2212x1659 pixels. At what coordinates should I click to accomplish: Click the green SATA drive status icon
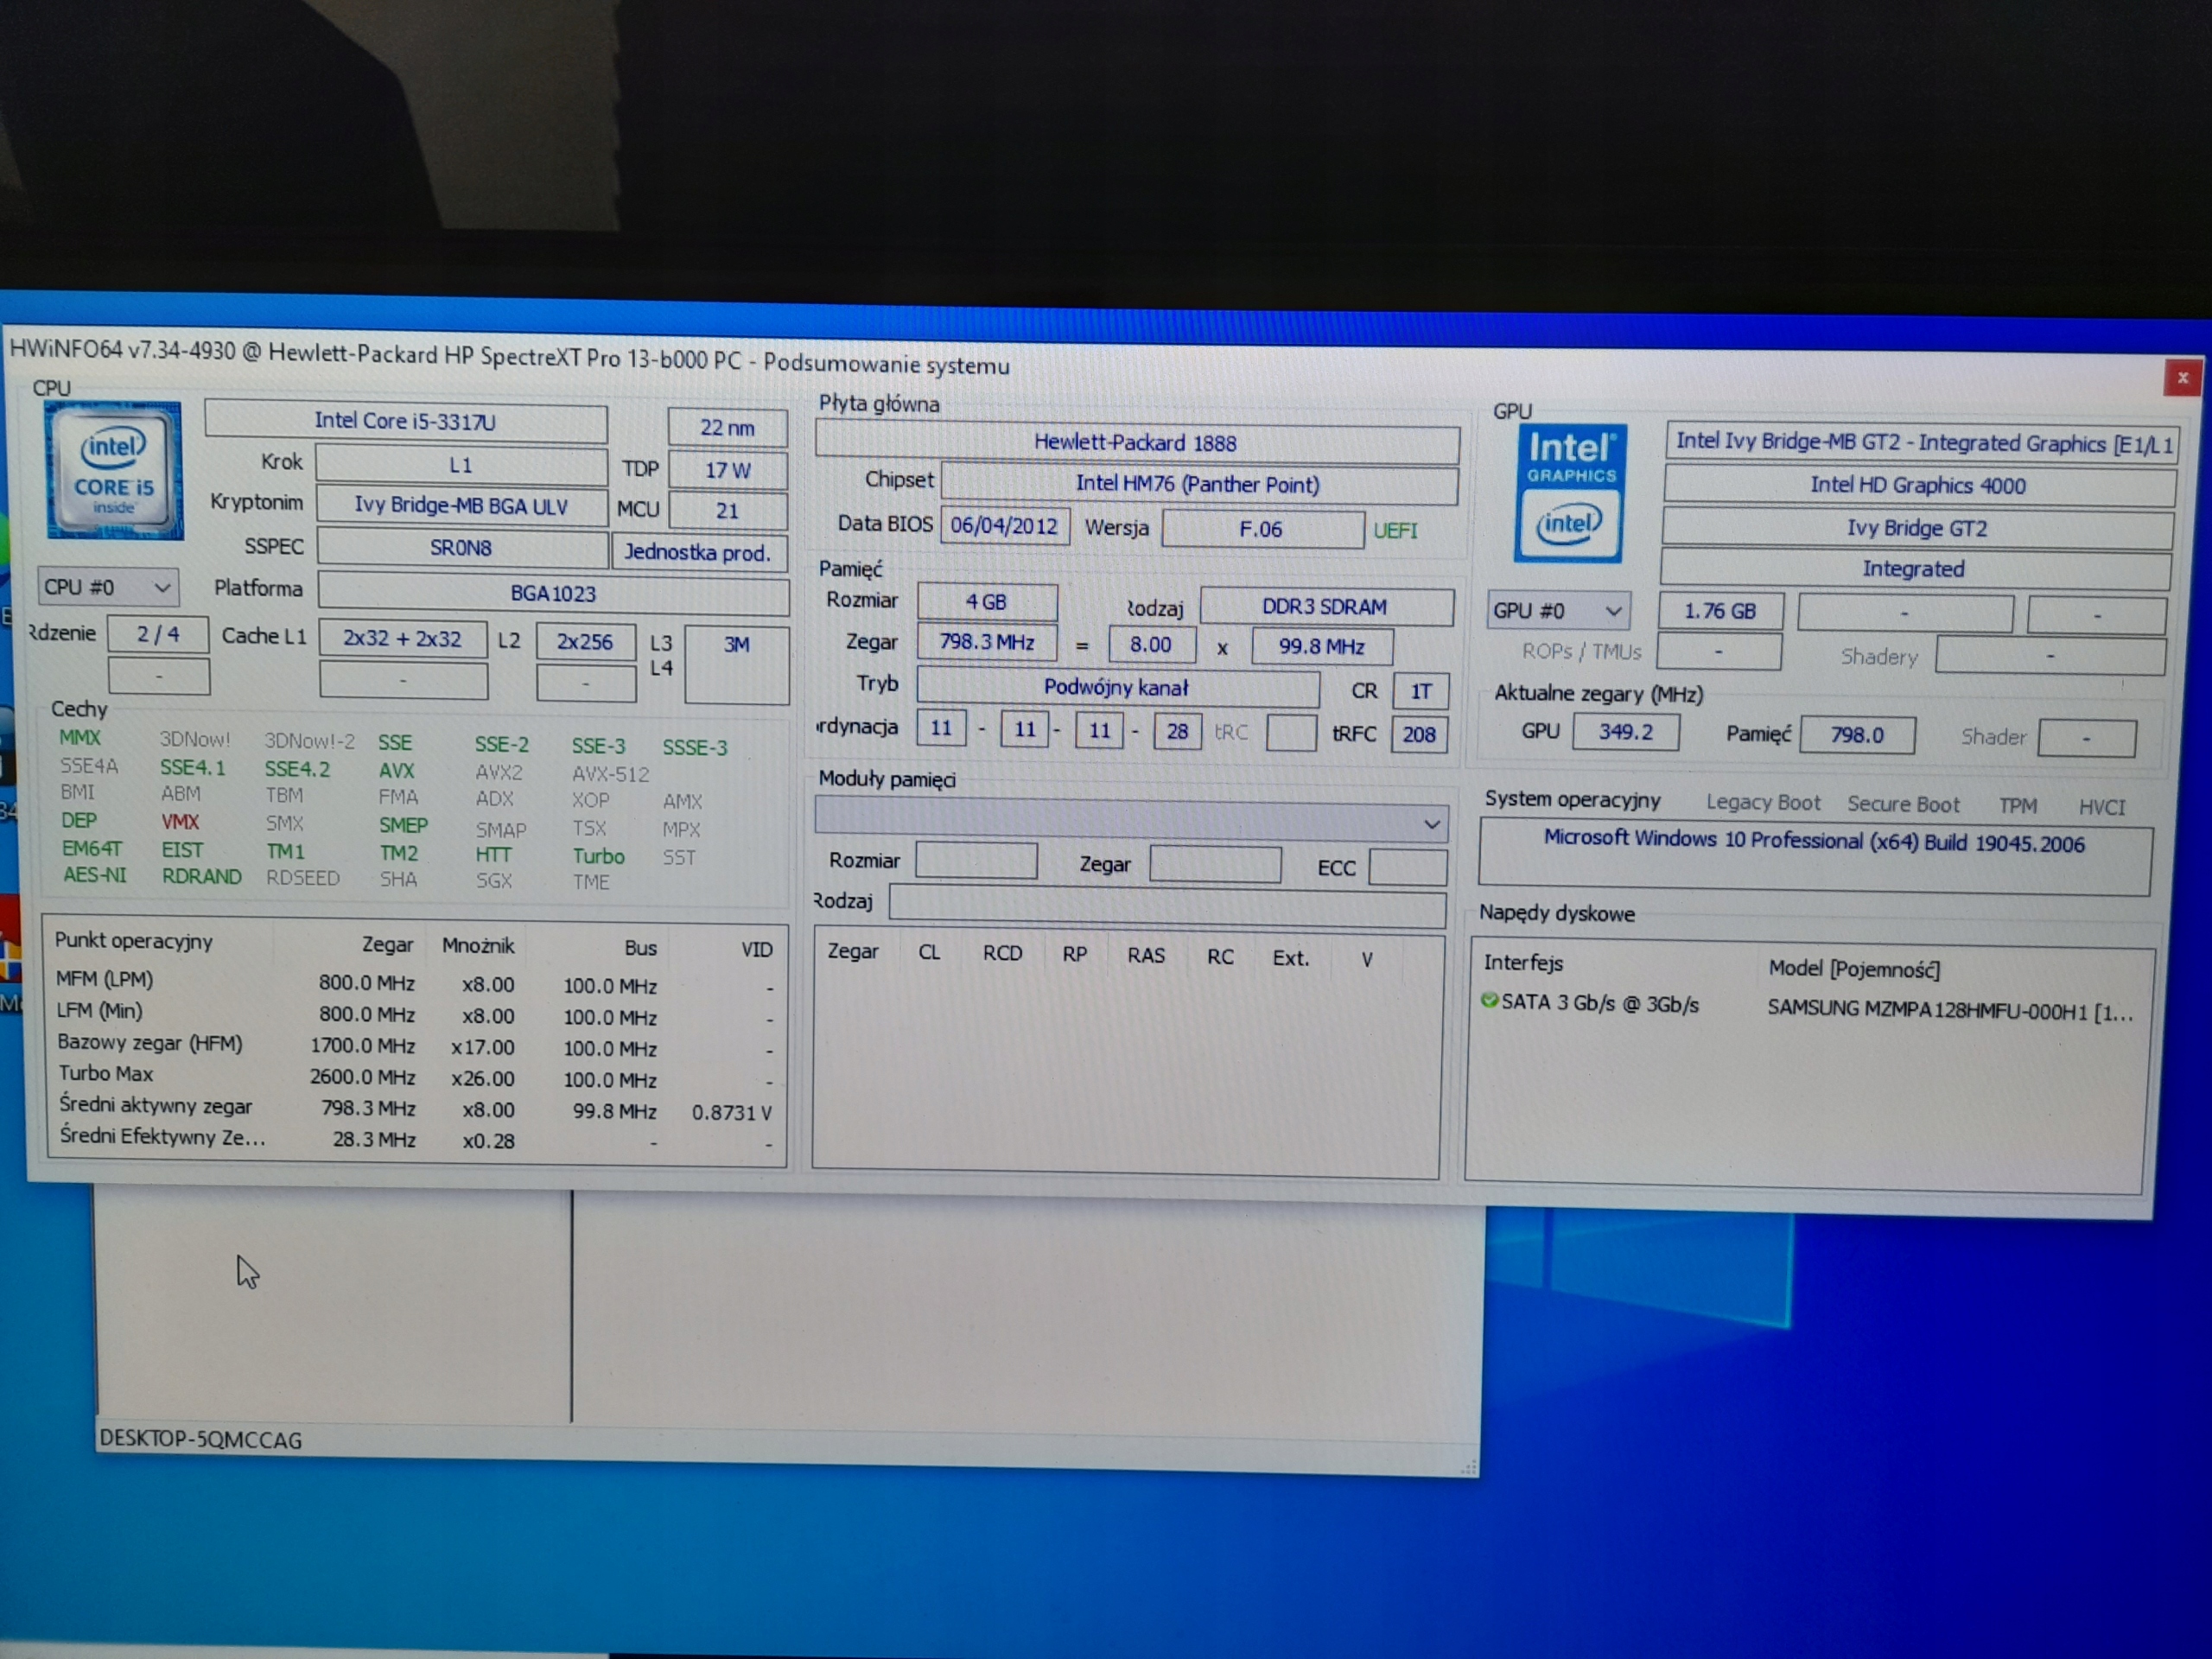(x=1490, y=1000)
